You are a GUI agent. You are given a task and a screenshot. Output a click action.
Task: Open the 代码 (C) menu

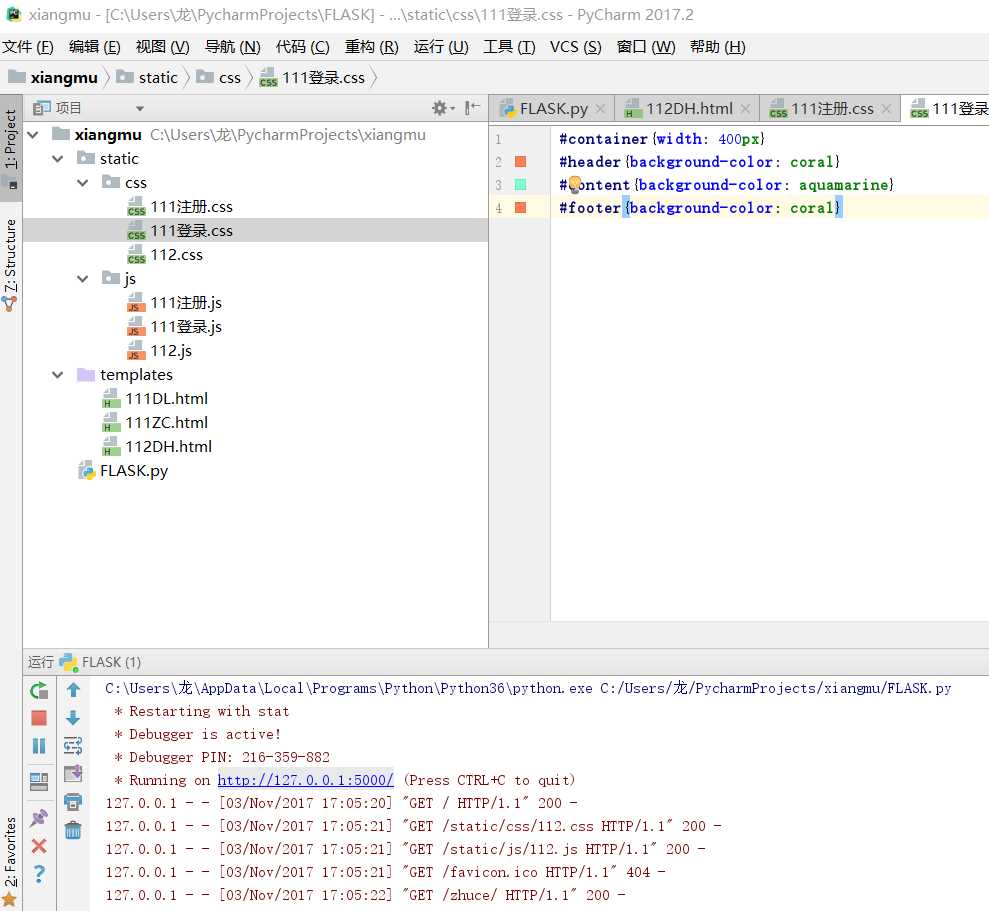click(x=303, y=47)
